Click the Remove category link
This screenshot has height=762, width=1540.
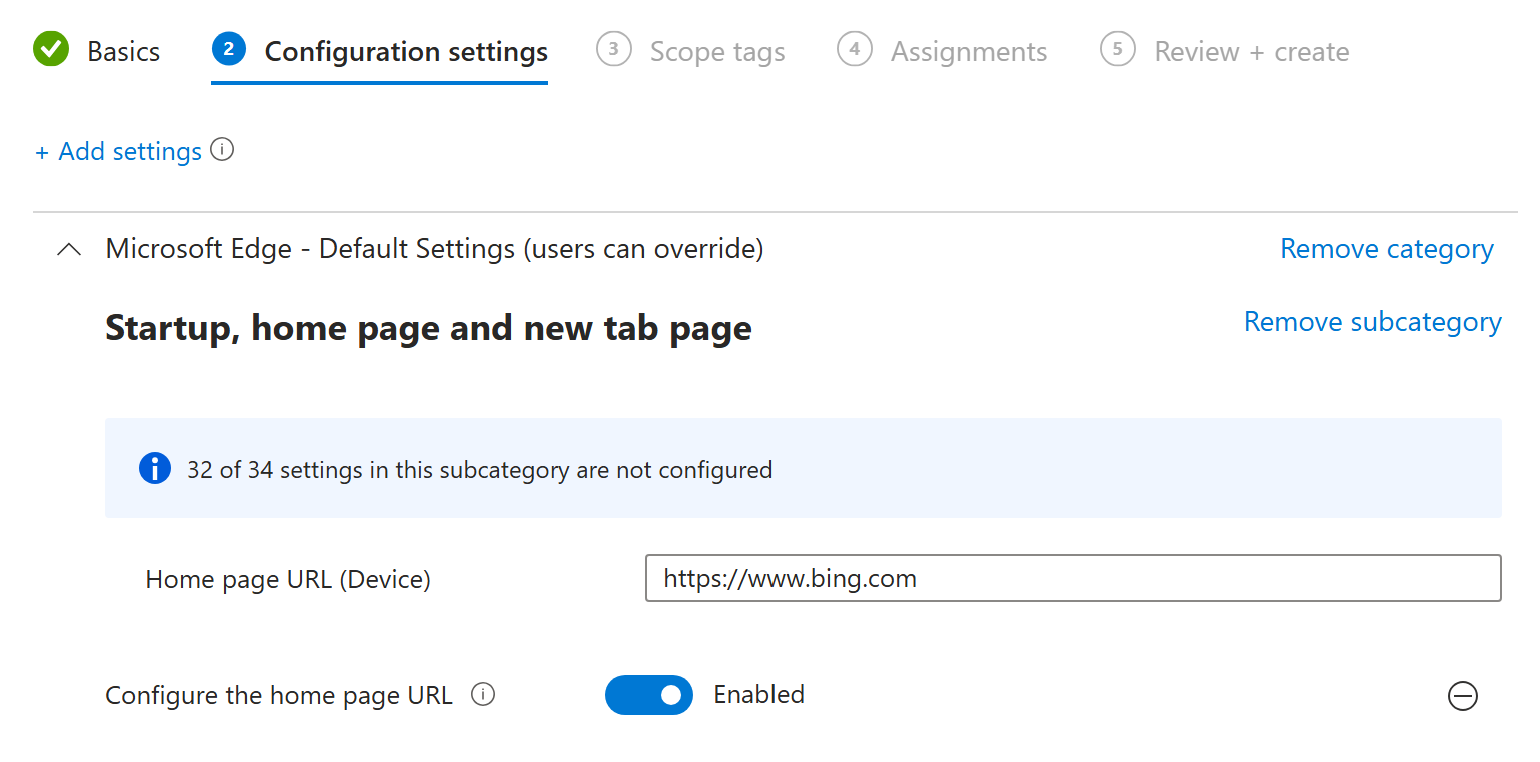coord(1386,249)
